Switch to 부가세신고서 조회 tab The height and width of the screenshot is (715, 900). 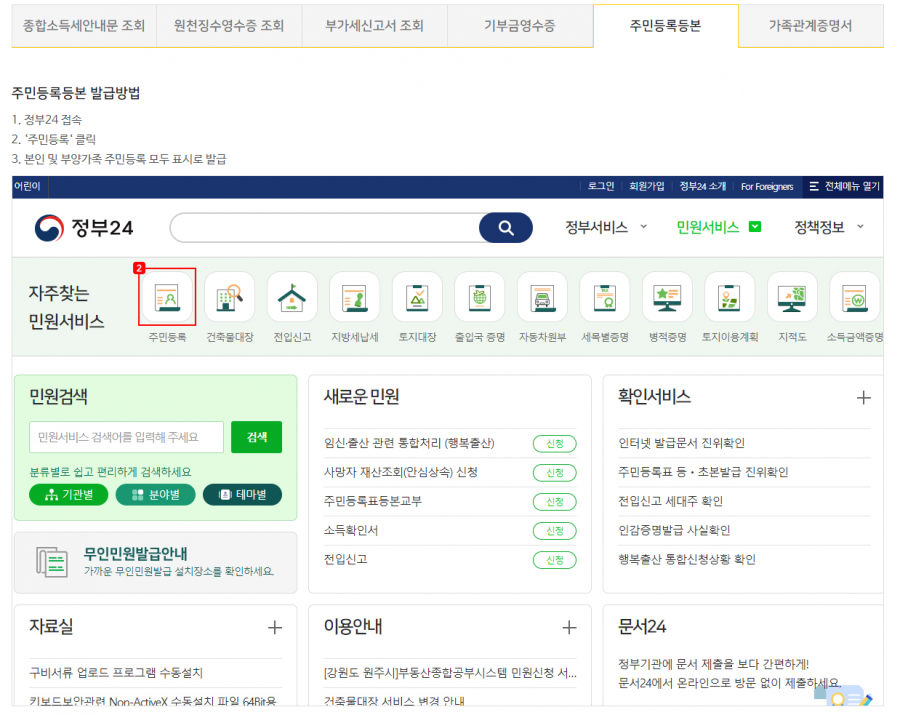pyautogui.click(x=374, y=26)
